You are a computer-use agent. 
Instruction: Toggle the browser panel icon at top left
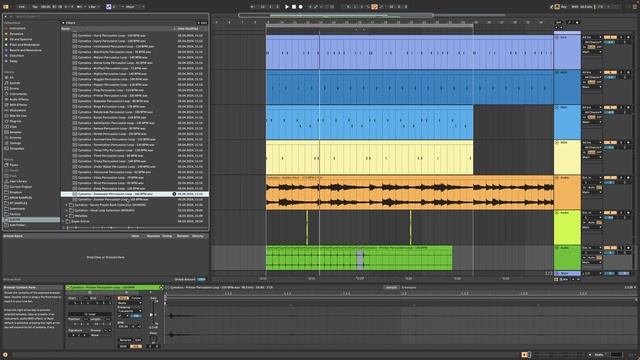coord(6,7)
